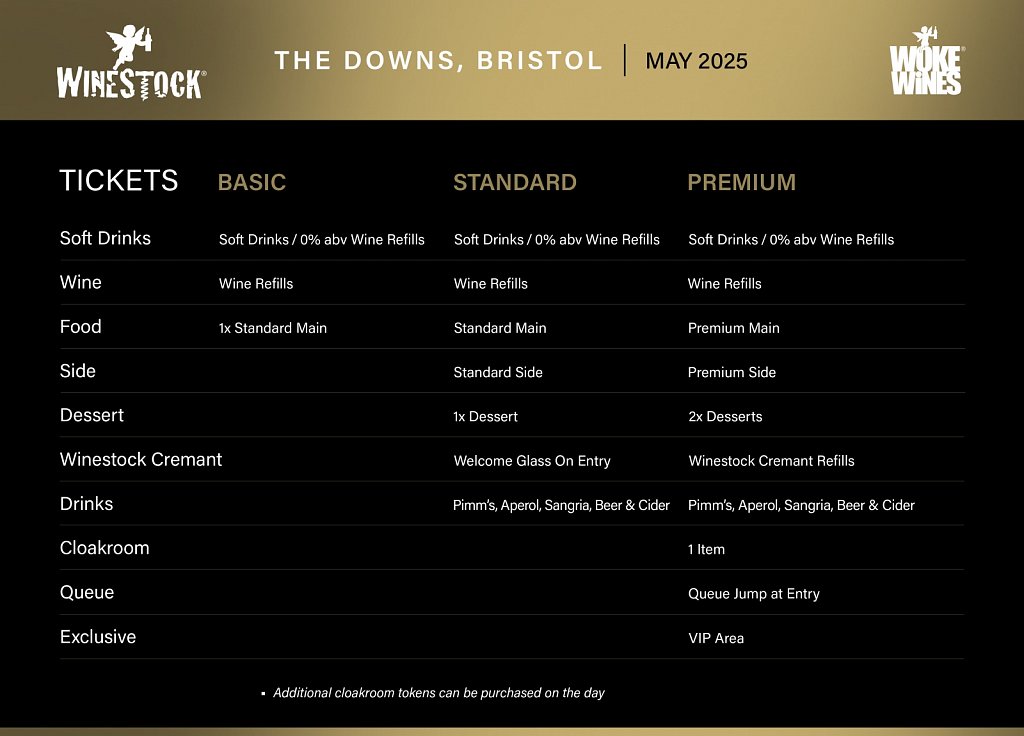
Task: Click the 'Exclusive' row label
Action: [x=98, y=637]
